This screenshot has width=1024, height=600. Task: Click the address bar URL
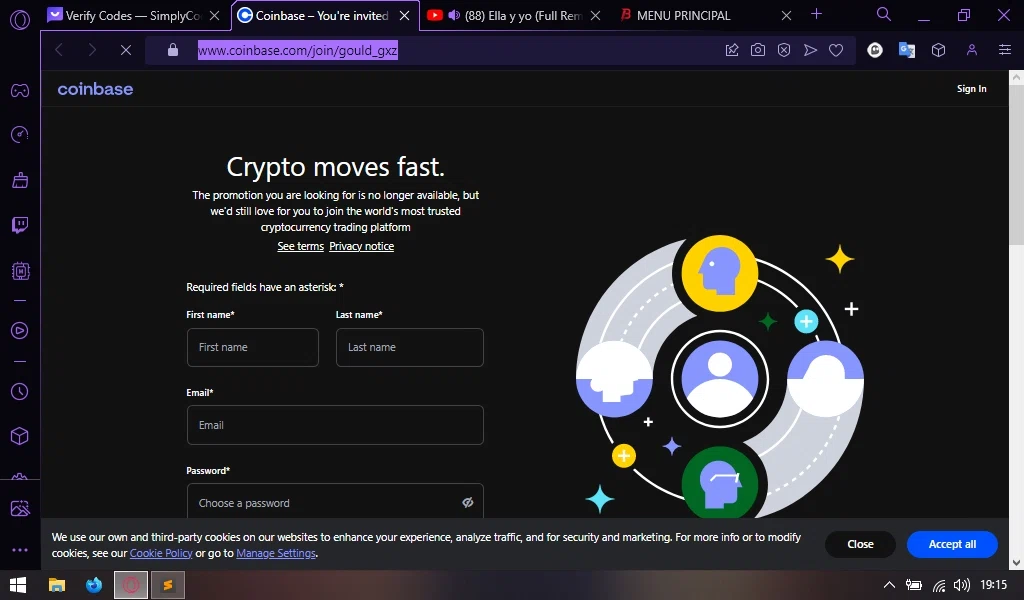click(x=298, y=50)
